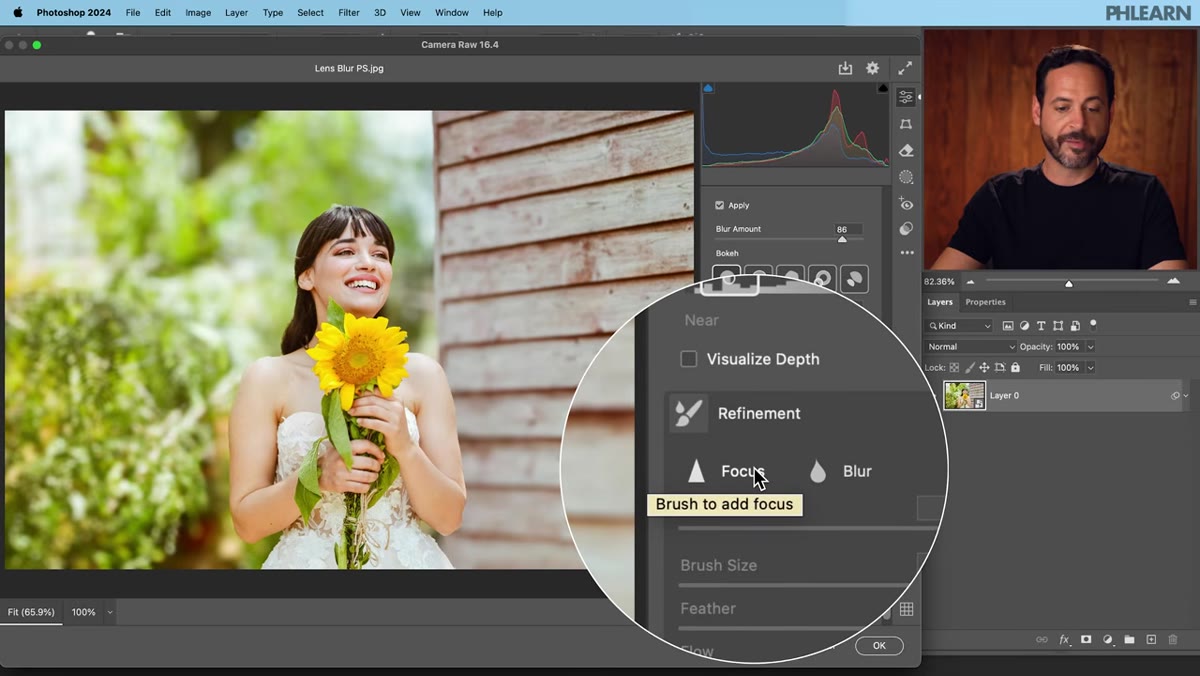Open the Image menu
Screen dimensions: 1200x676
(x=198, y=13)
